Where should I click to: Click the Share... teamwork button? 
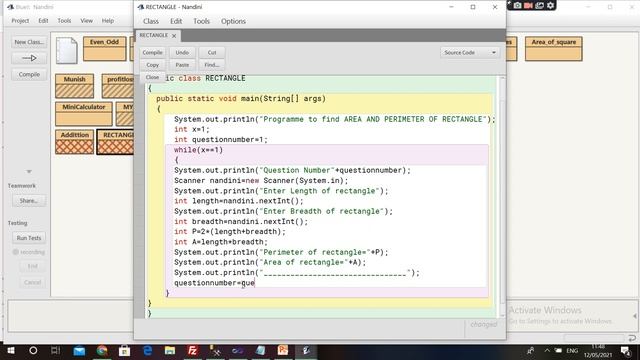[x=29, y=201]
